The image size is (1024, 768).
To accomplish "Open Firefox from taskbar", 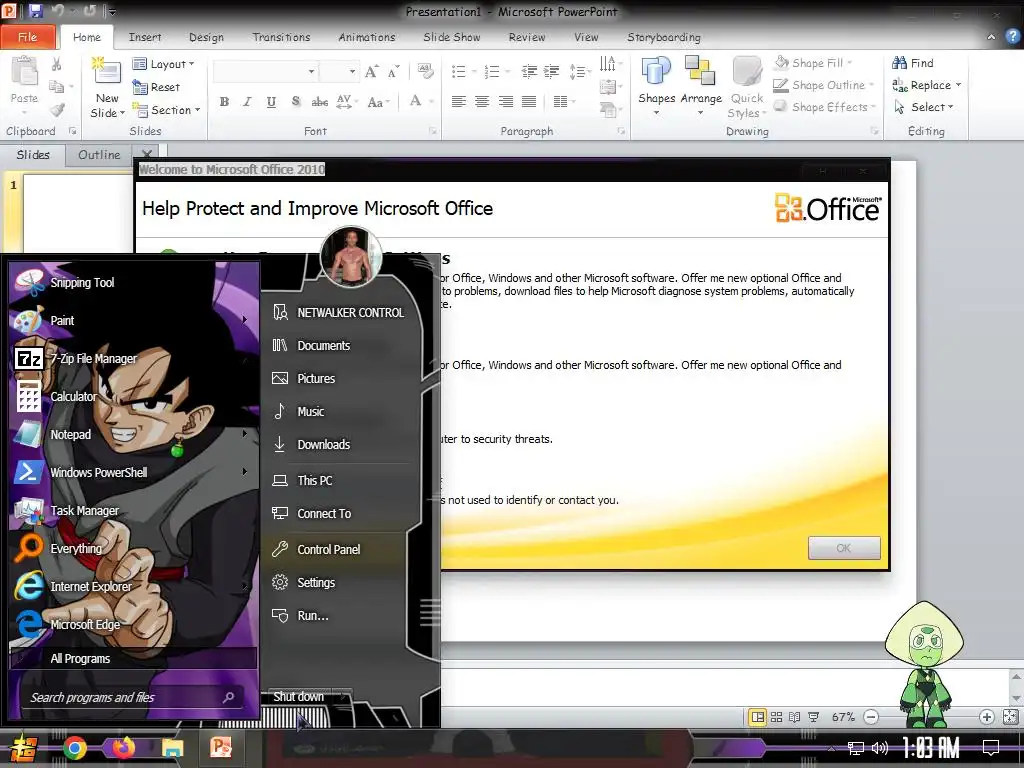I will [123, 748].
